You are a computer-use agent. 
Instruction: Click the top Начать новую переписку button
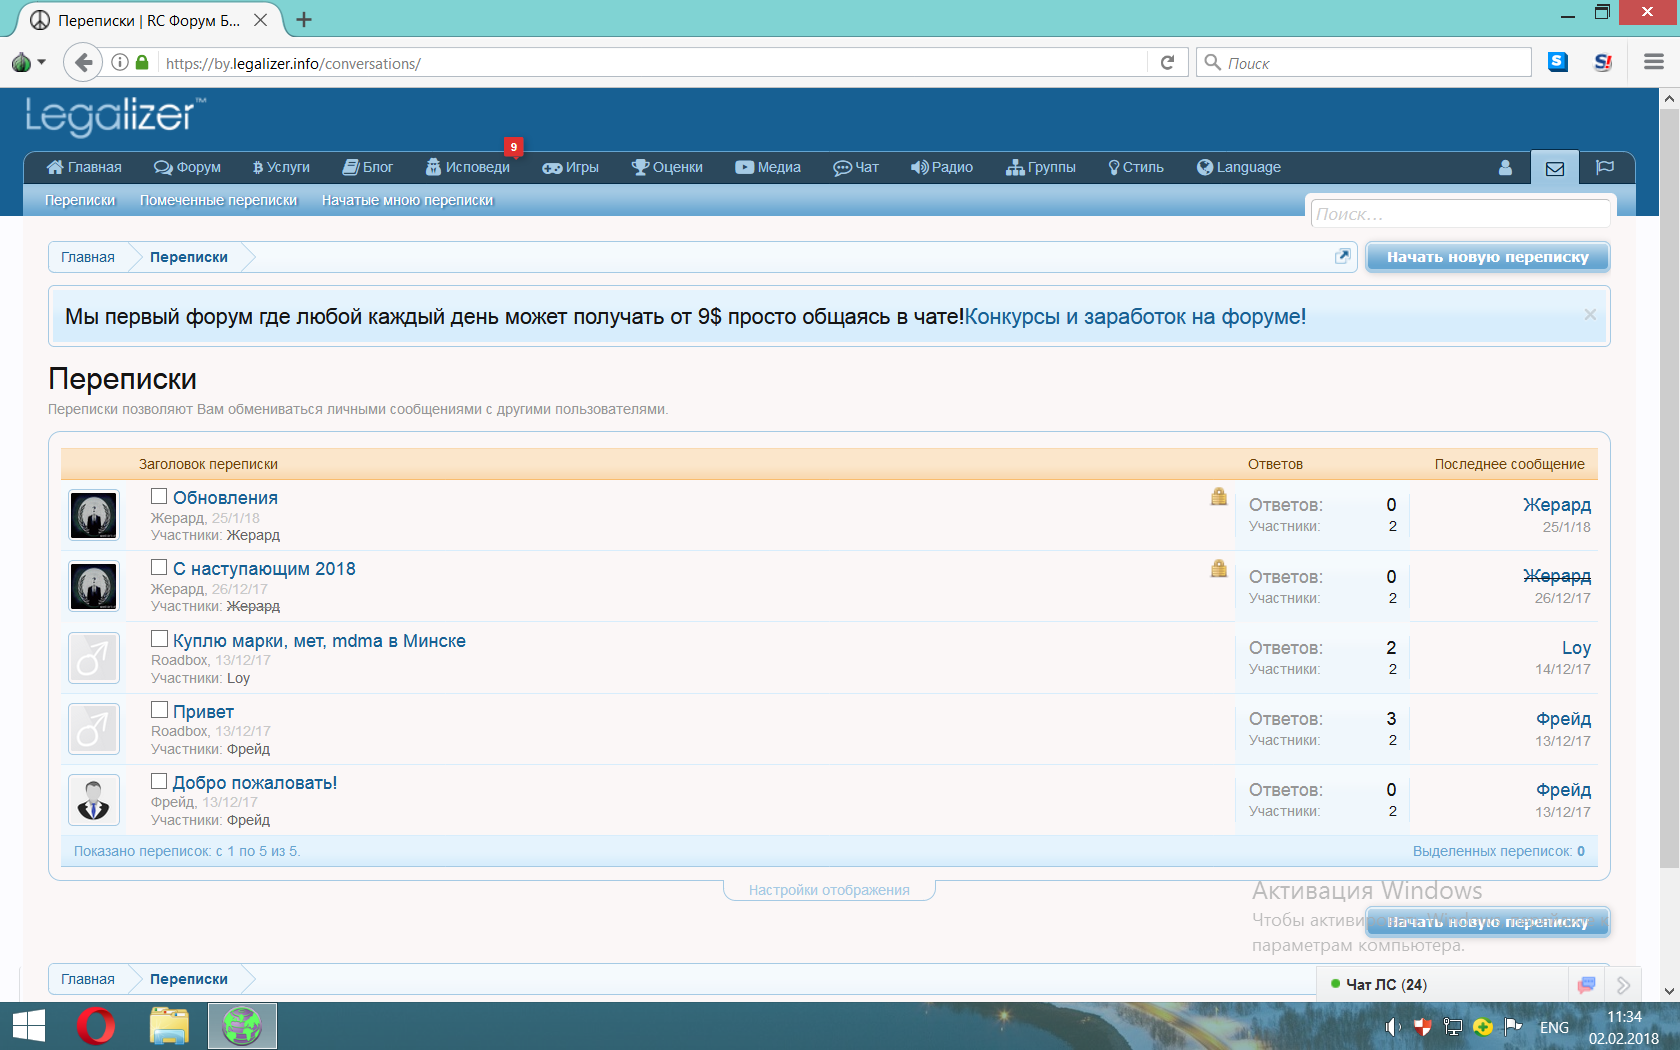click(1487, 257)
